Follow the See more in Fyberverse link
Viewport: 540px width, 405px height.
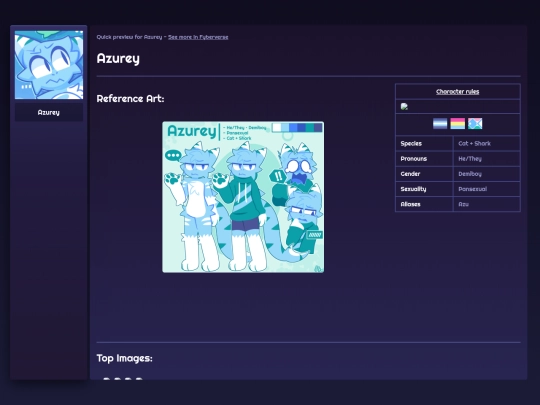click(x=198, y=37)
